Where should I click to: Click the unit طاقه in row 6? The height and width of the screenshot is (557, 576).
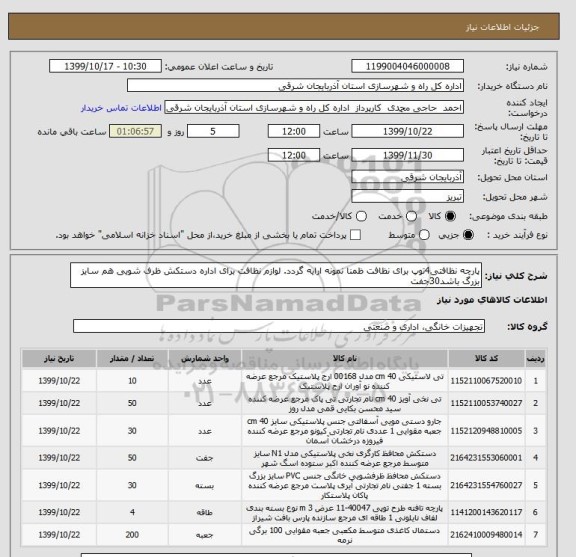click(205, 513)
